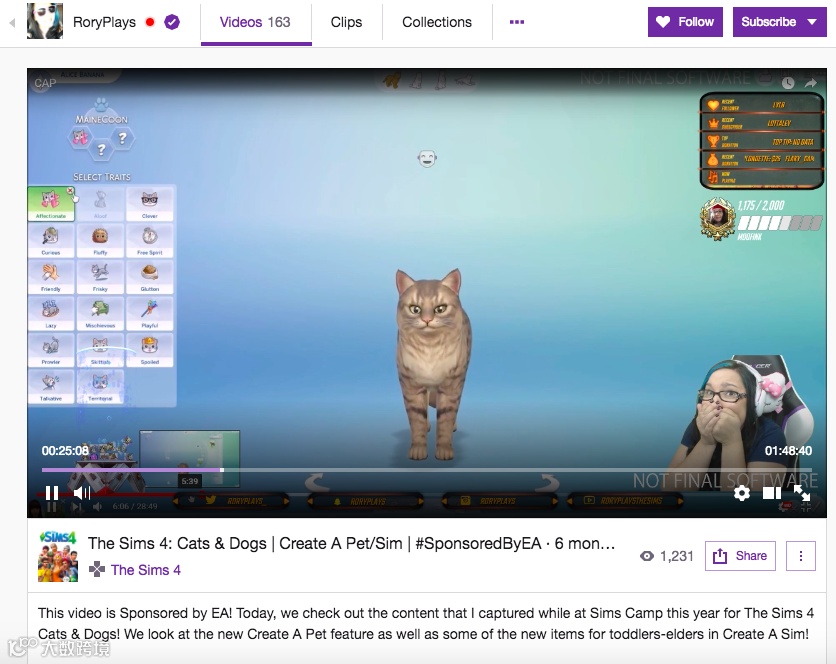
Task: Click the RoryPlays channel avatar
Action: pyautogui.click(x=44, y=21)
